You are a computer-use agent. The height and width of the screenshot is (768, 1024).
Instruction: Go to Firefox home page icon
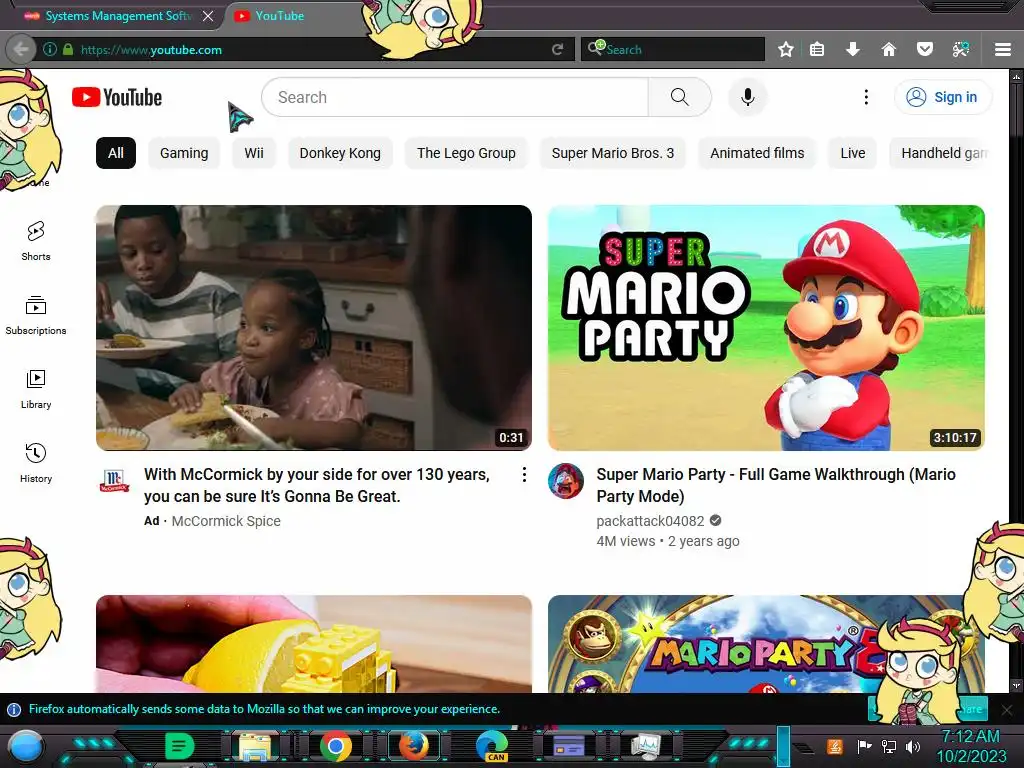(x=888, y=49)
